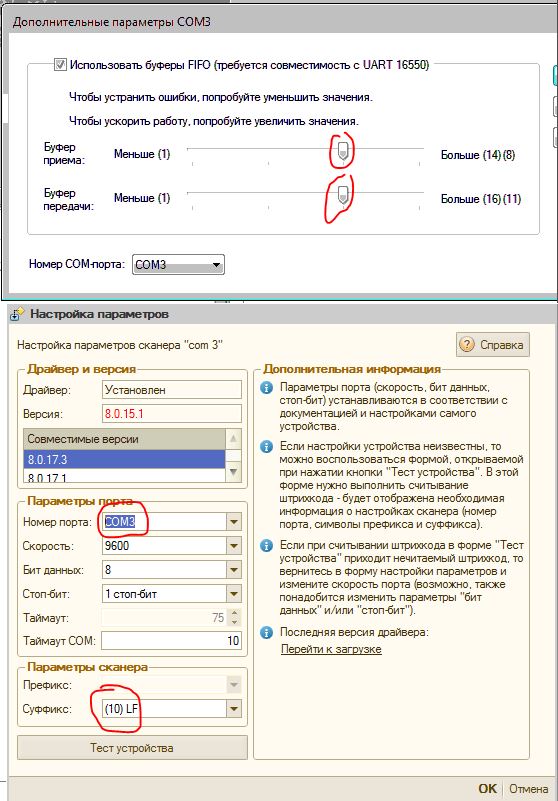
Task: Click the versions list scroll down arrow
Action: point(234,472)
